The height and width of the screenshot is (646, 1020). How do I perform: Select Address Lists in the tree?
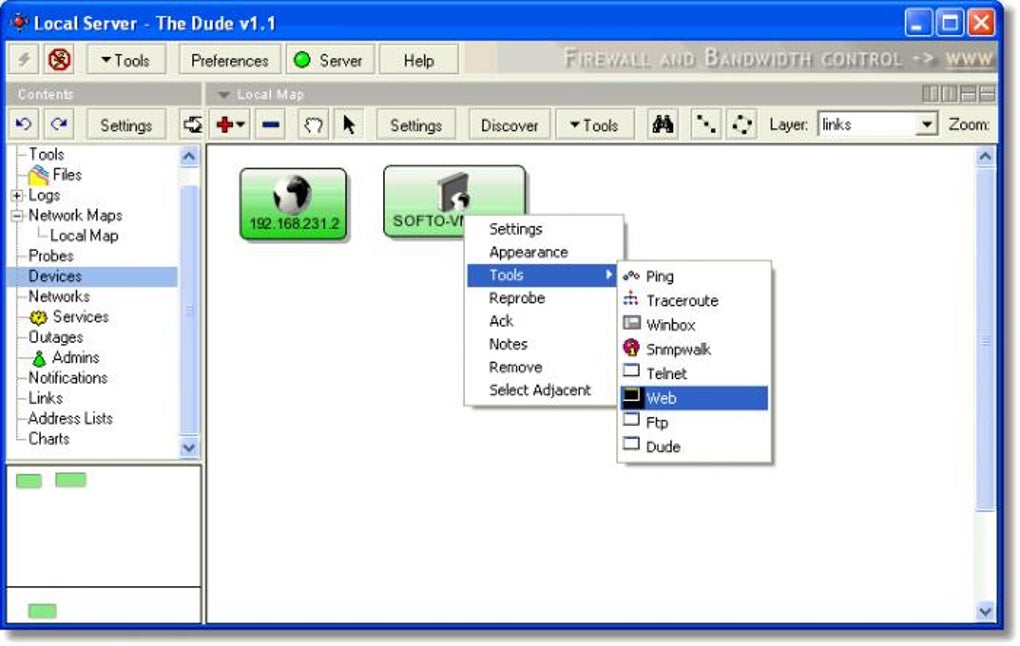click(x=70, y=418)
